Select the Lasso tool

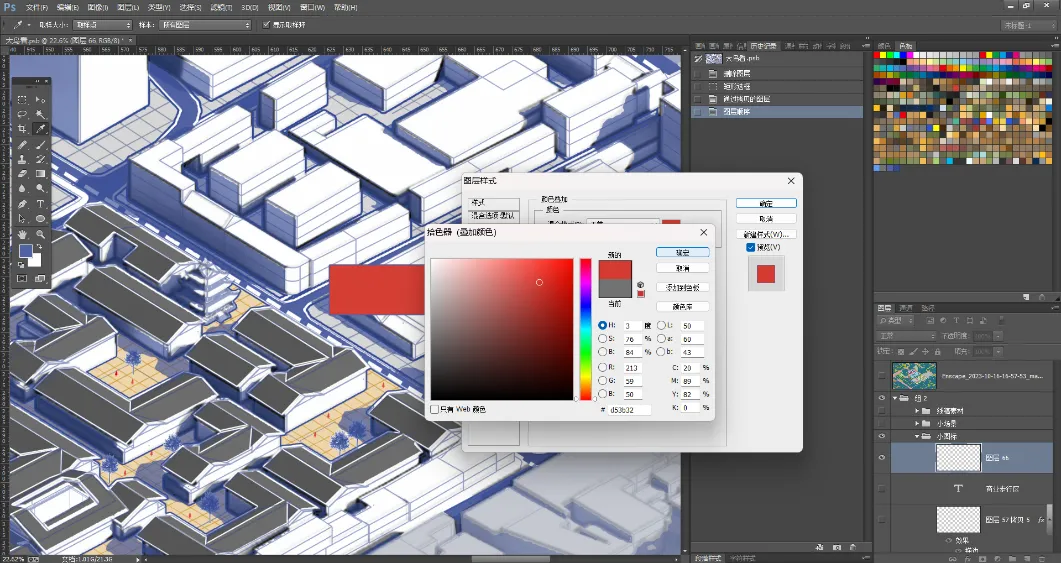coord(22,114)
